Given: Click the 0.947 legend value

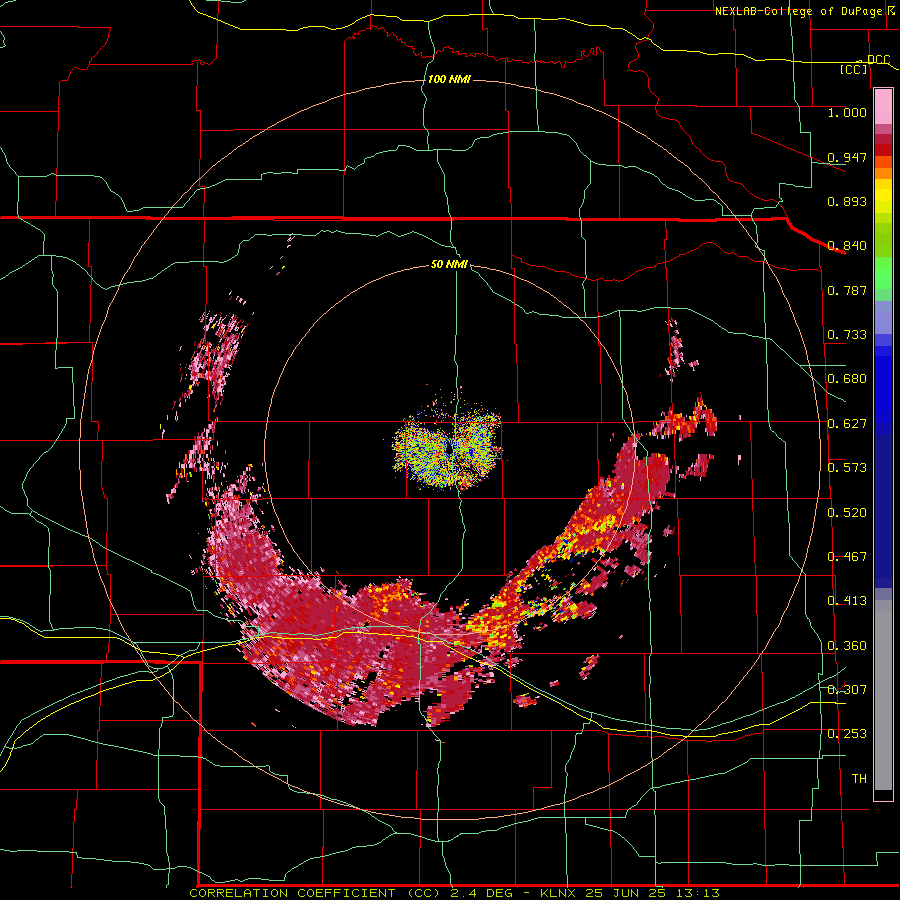Looking at the screenshot, I should click(x=847, y=157).
